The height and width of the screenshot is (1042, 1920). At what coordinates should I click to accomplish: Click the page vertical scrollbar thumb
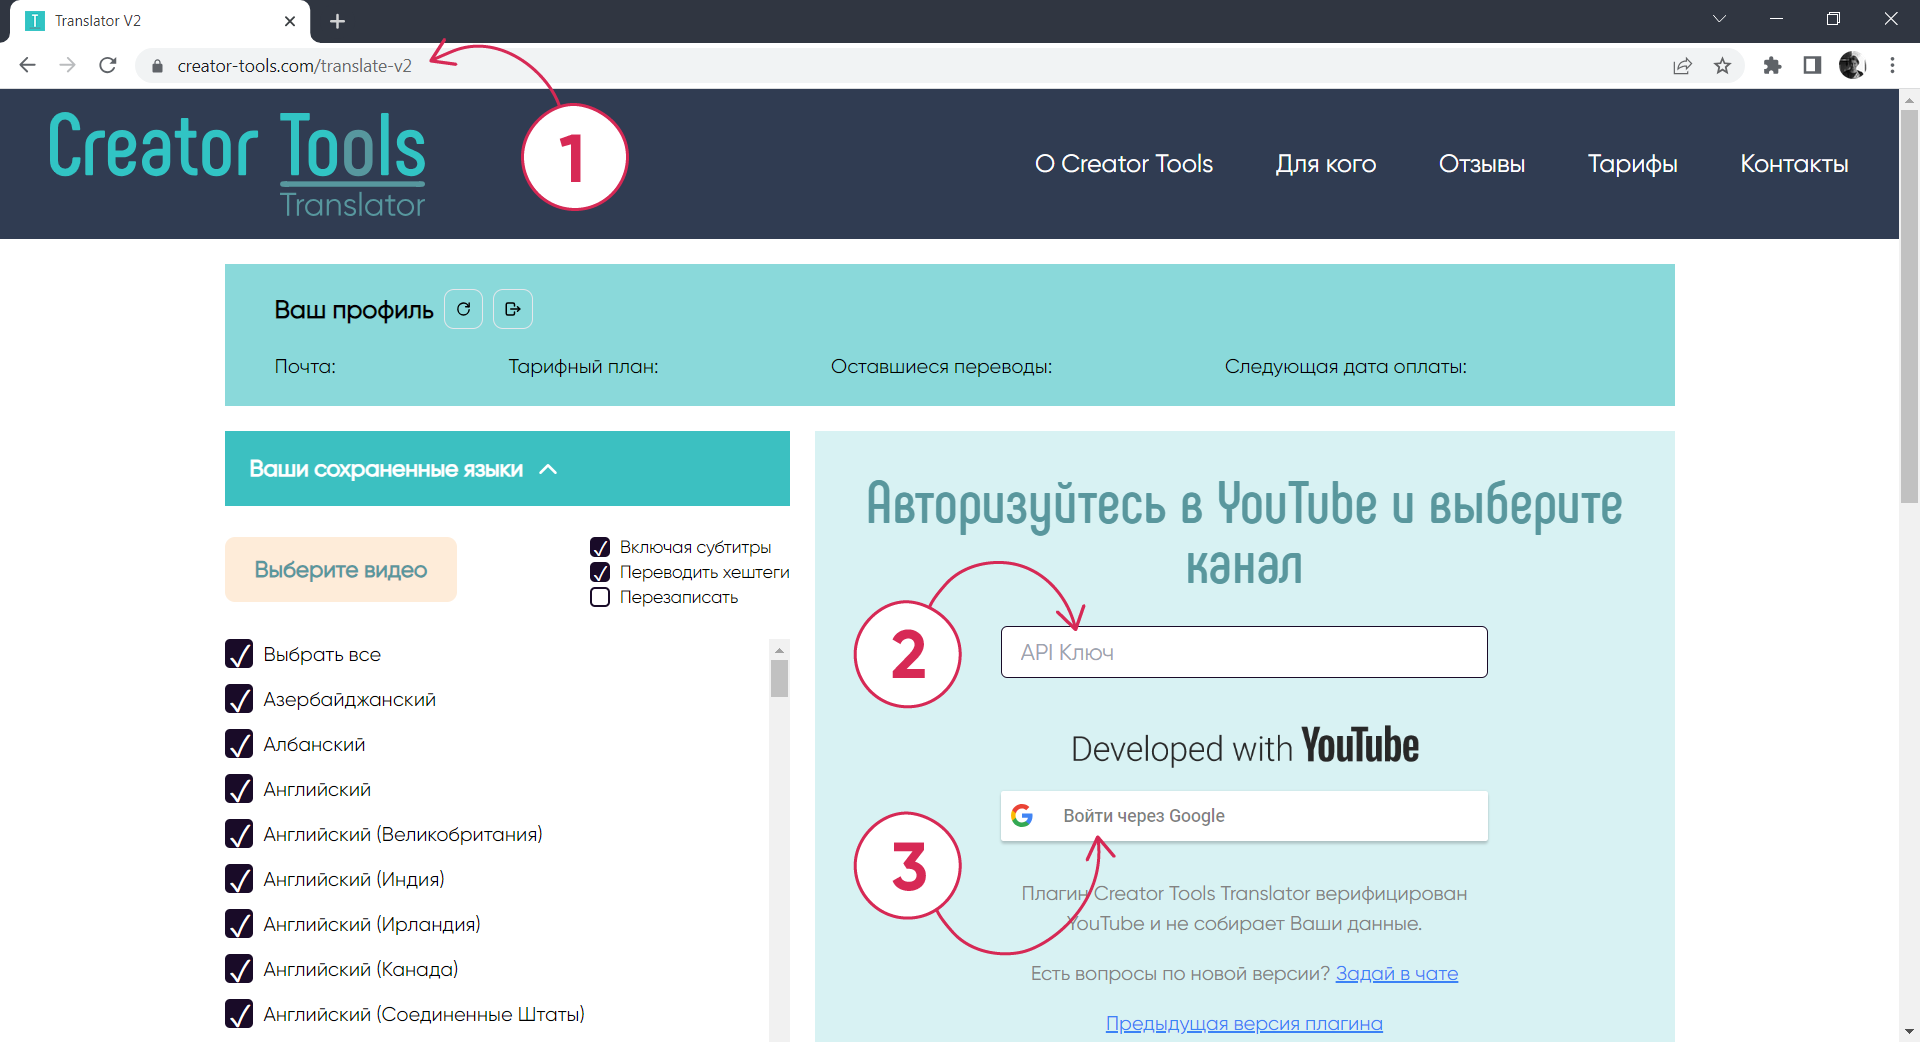[1909, 305]
